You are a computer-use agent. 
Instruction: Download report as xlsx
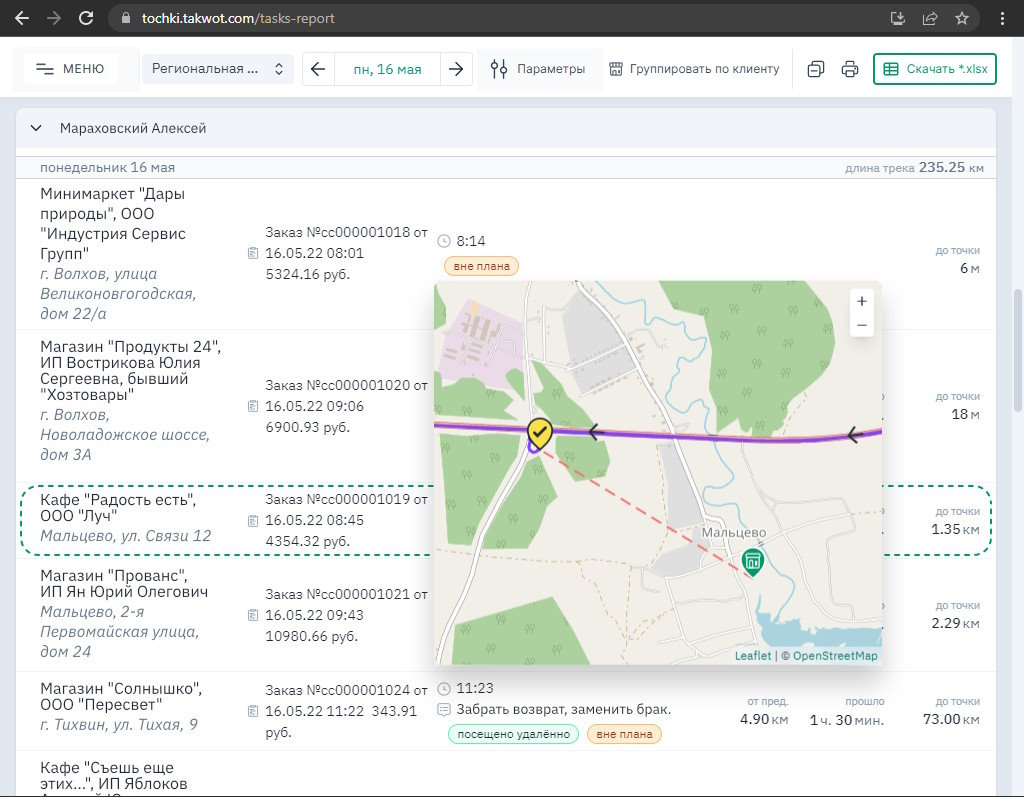[x=935, y=69]
